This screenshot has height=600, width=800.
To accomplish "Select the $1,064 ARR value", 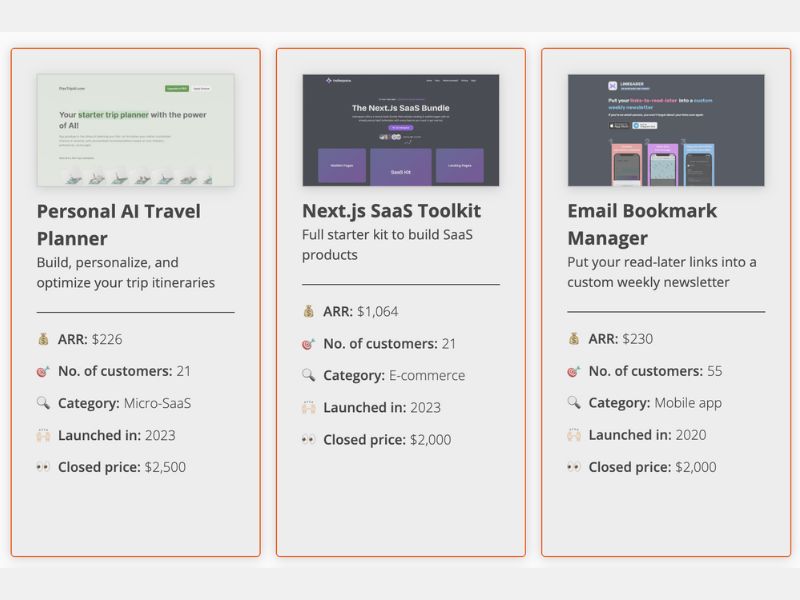I will tap(378, 311).
